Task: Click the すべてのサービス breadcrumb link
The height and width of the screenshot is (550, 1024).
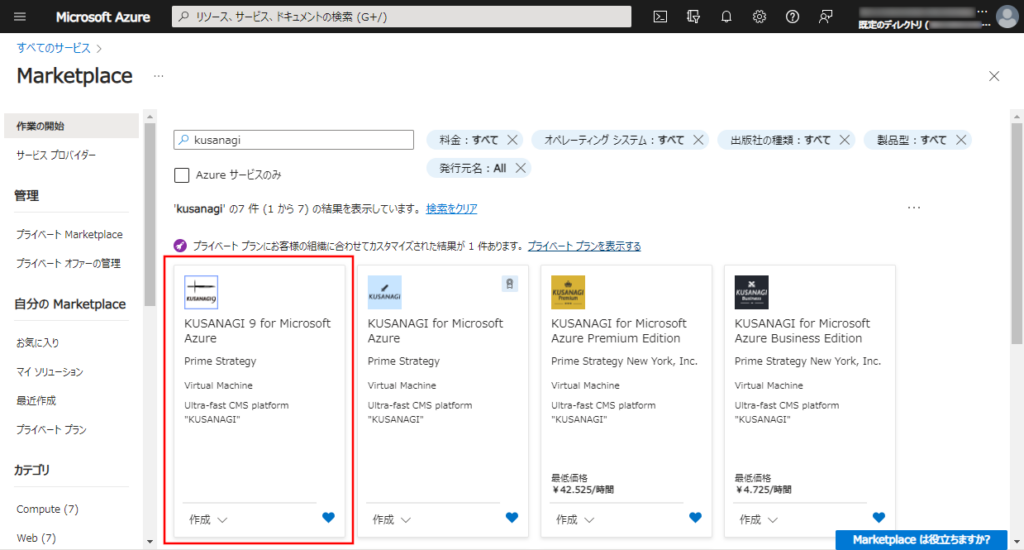Action: (54, 48)
